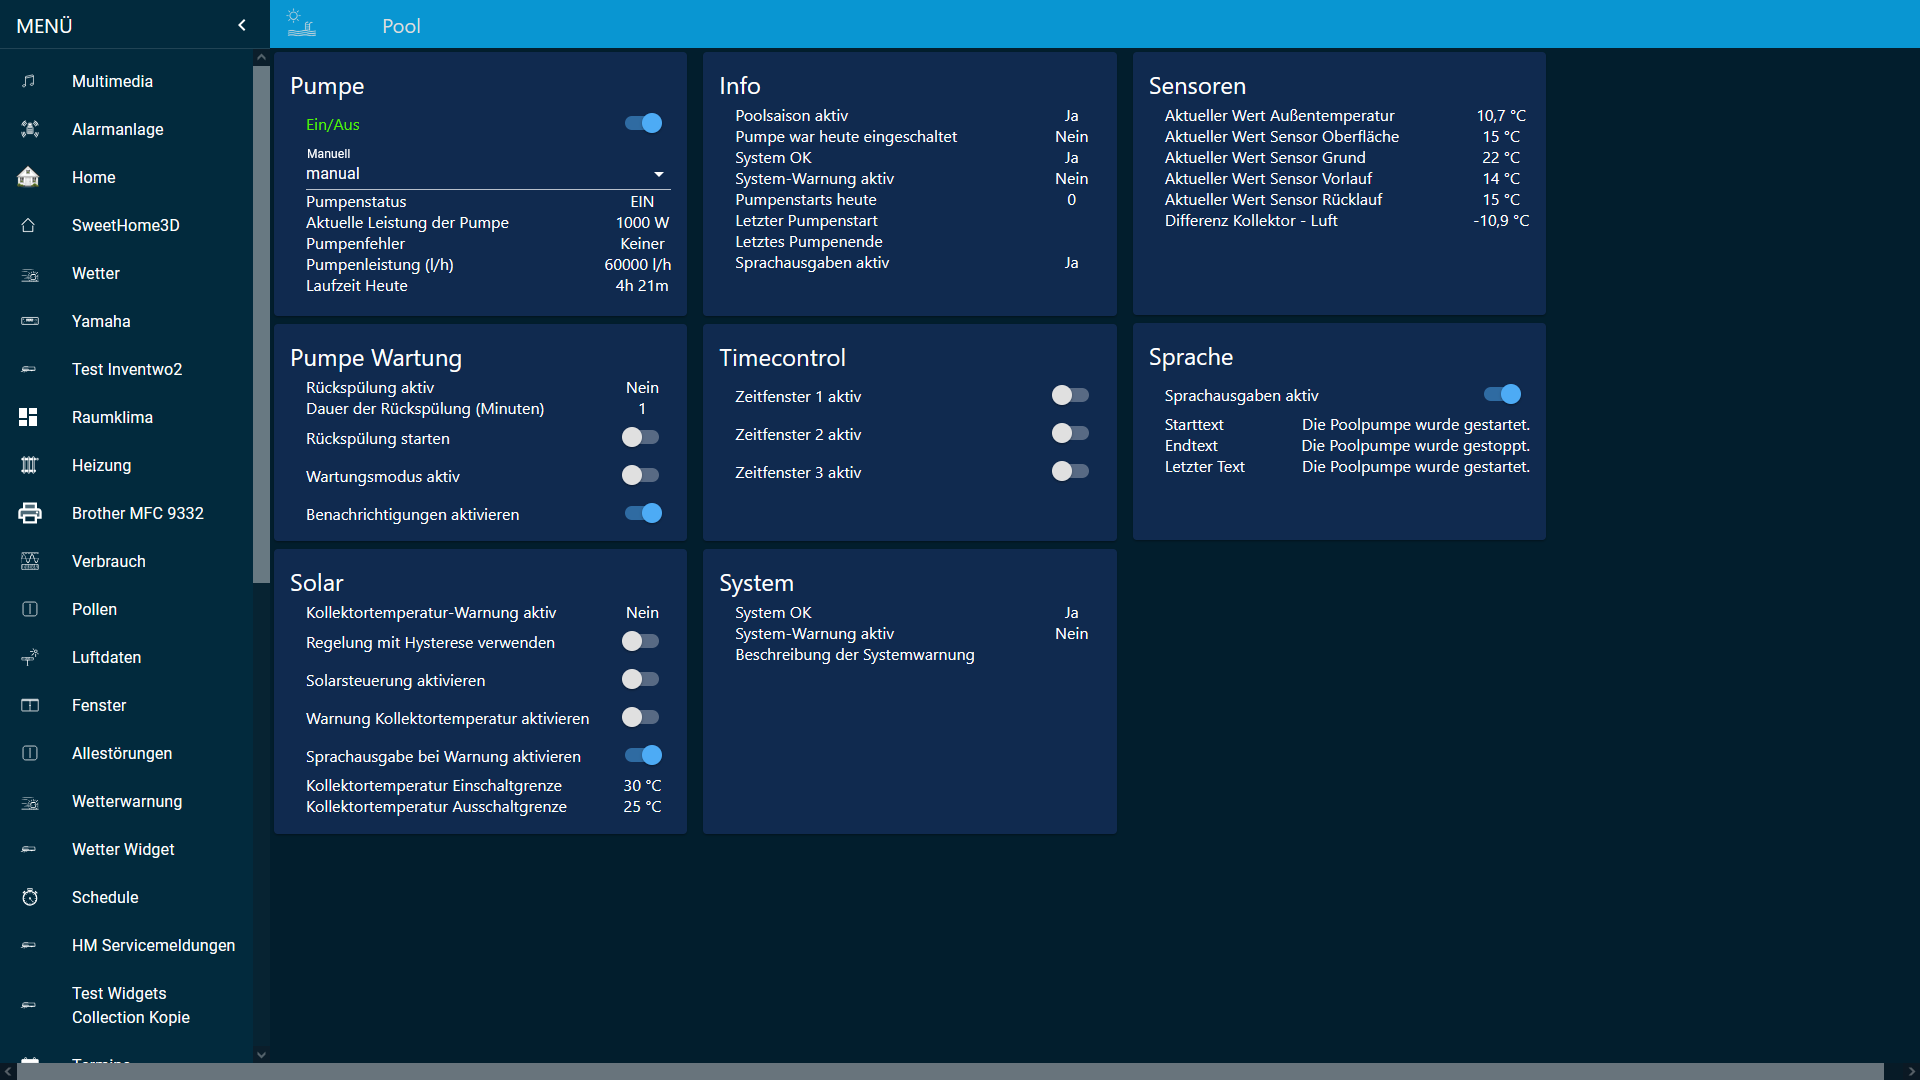The image size is (1920, 1080).
Task: Open the Verbrauch menu entry
Action: tap(109, 561)
